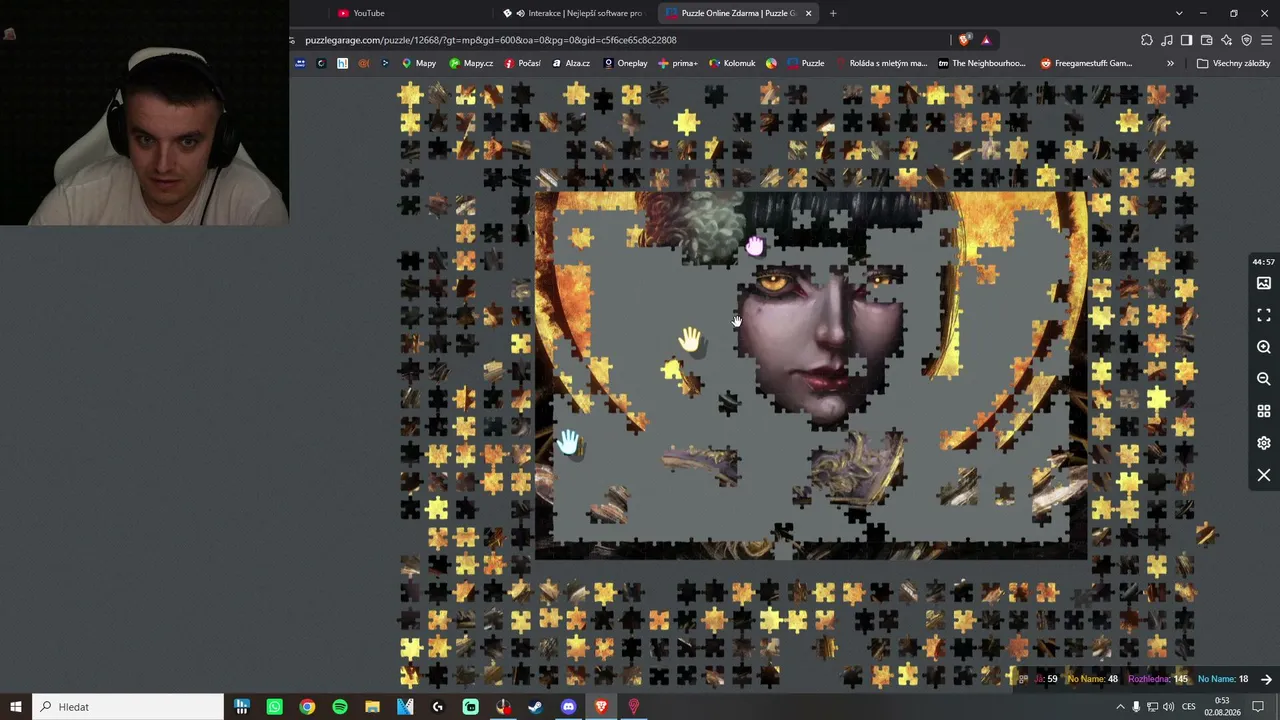Switch to the Interakce browser tab
The height and width of the screenshot is (720, 1280).
[x=575, y=13]
